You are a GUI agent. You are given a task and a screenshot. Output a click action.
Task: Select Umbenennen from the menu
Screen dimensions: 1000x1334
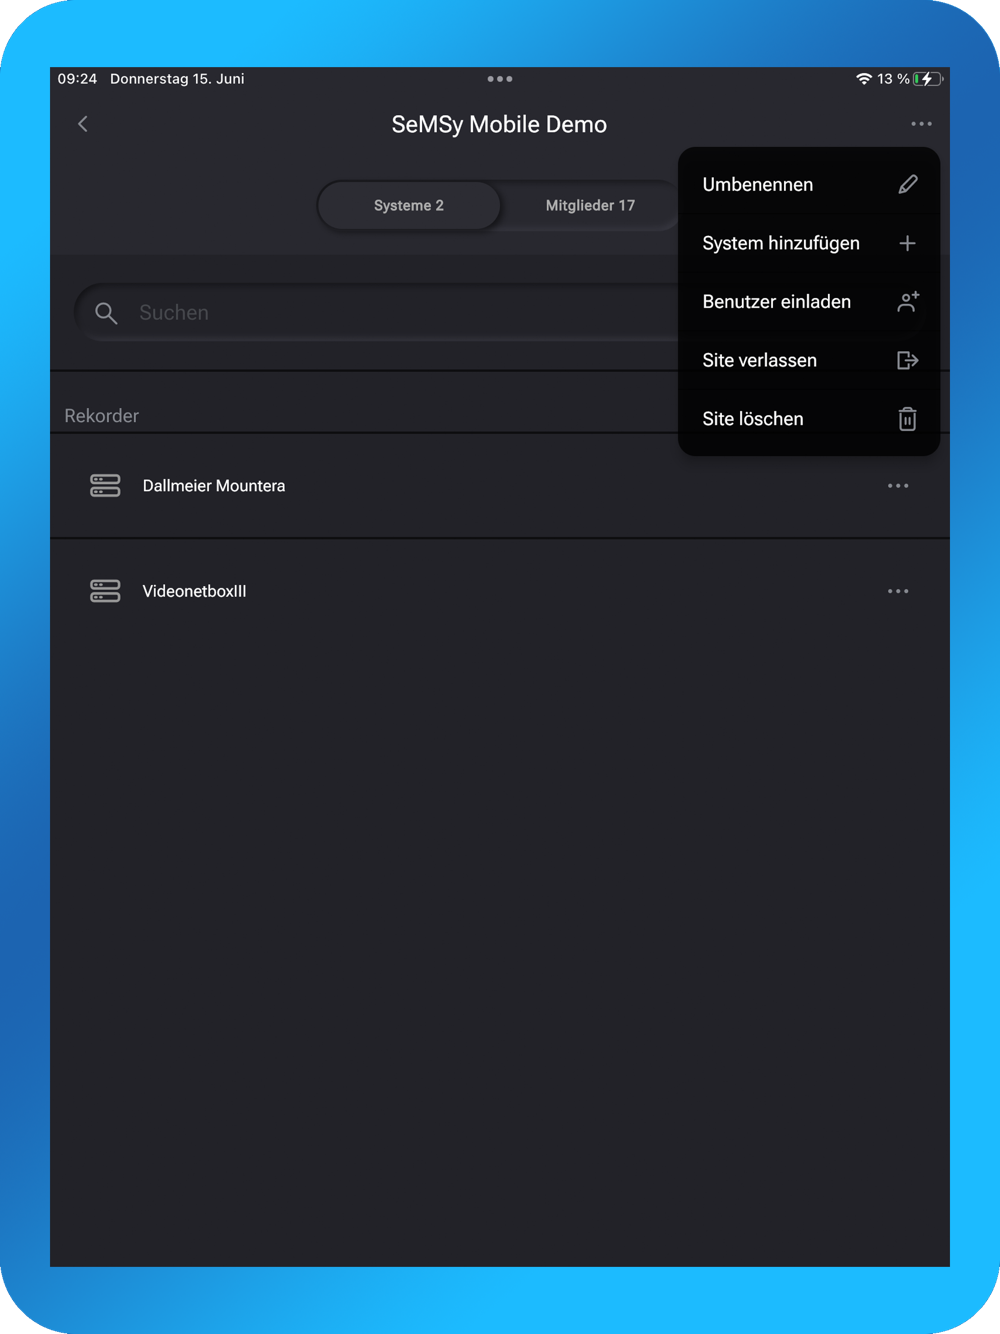pos(808,184)
